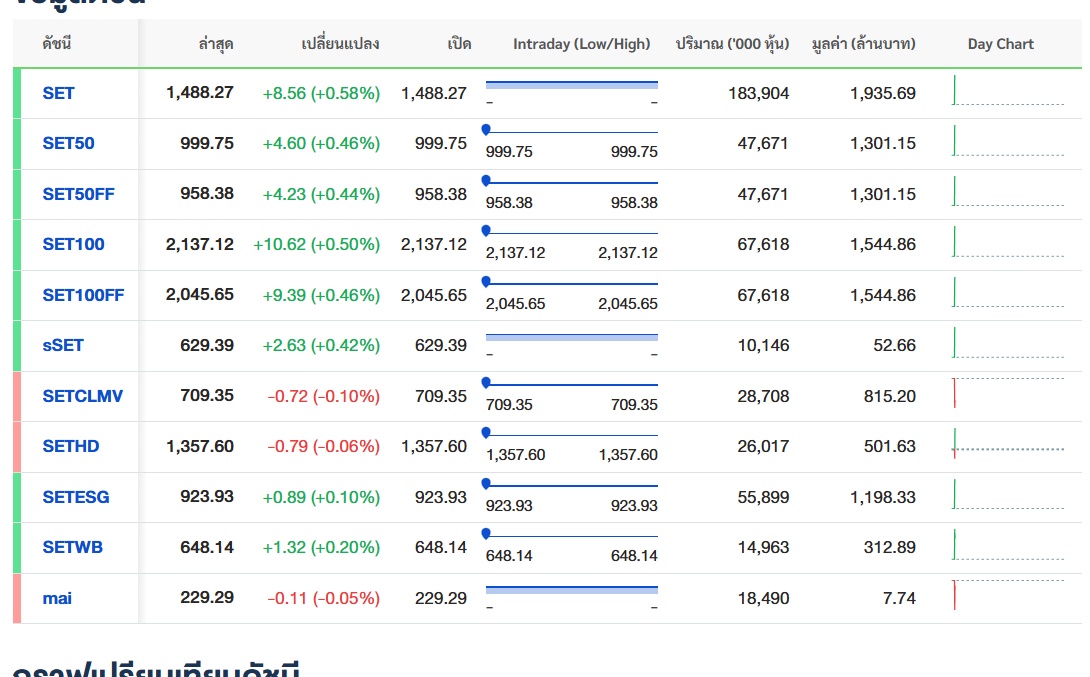The height and width of the screenshot is (677, 1090).
Task: Open the SETHD index link
Action: point(71,446)
